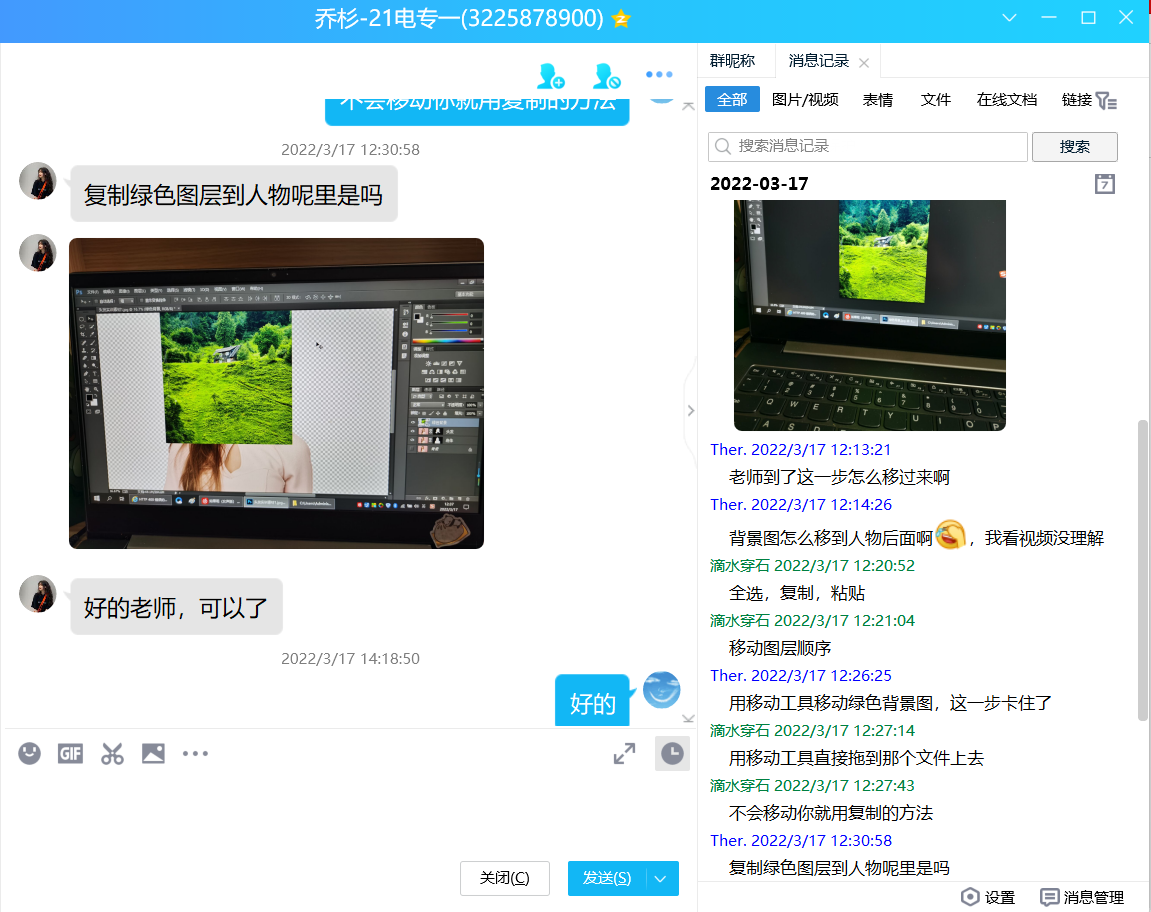
Task: Close the 消息记录 tab
Action: 864,63
